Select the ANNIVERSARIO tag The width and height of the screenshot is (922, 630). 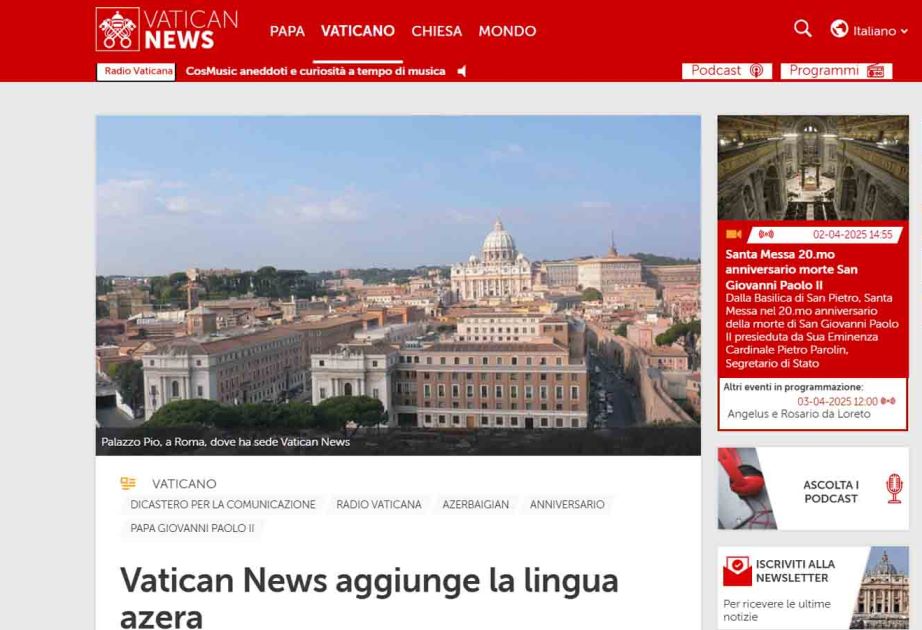[x=567, y=505]
